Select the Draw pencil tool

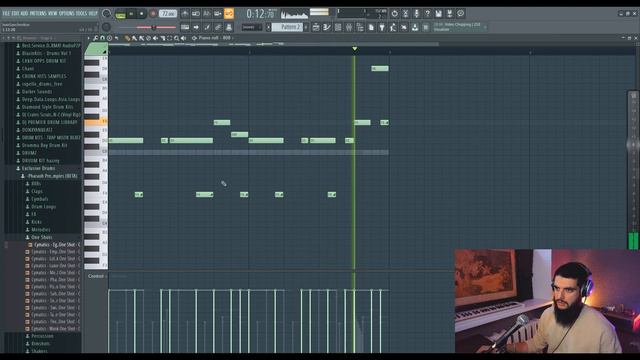pos(127,38)
